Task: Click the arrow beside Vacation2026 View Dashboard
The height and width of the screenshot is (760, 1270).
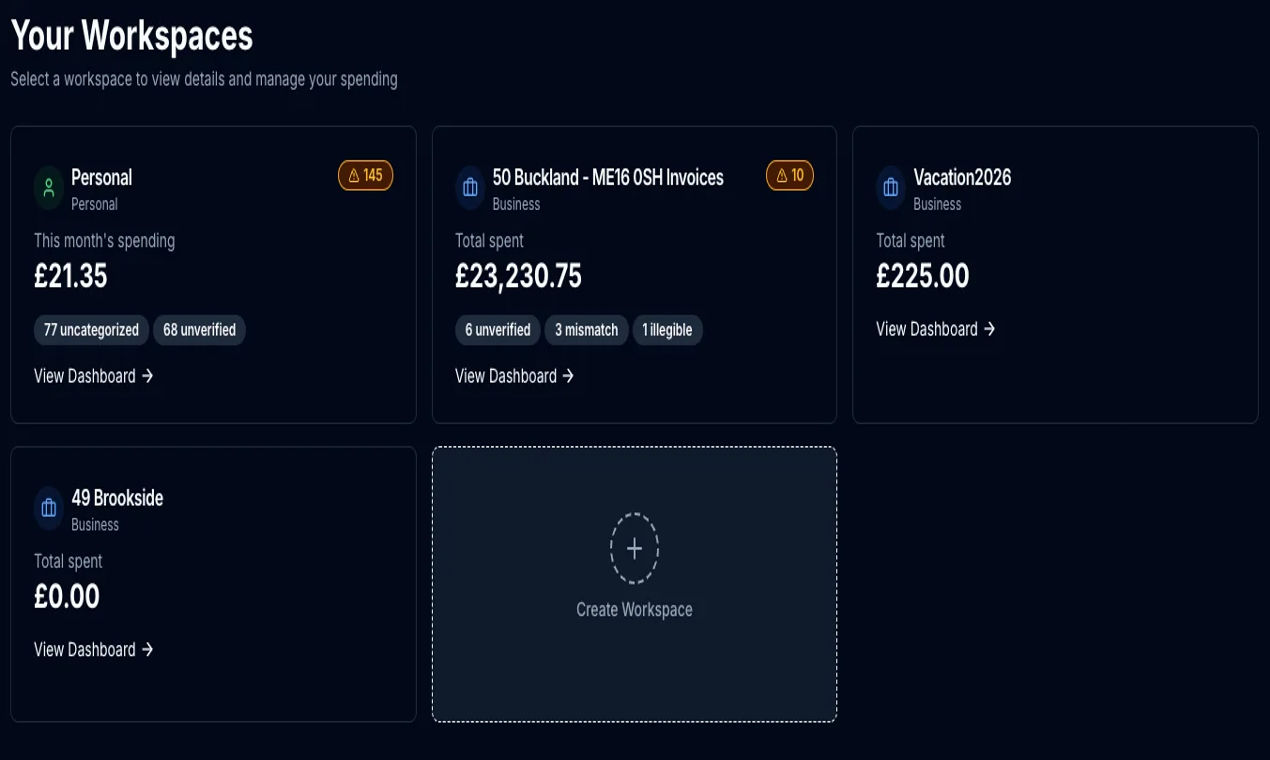Action: (x=989, y=329)
